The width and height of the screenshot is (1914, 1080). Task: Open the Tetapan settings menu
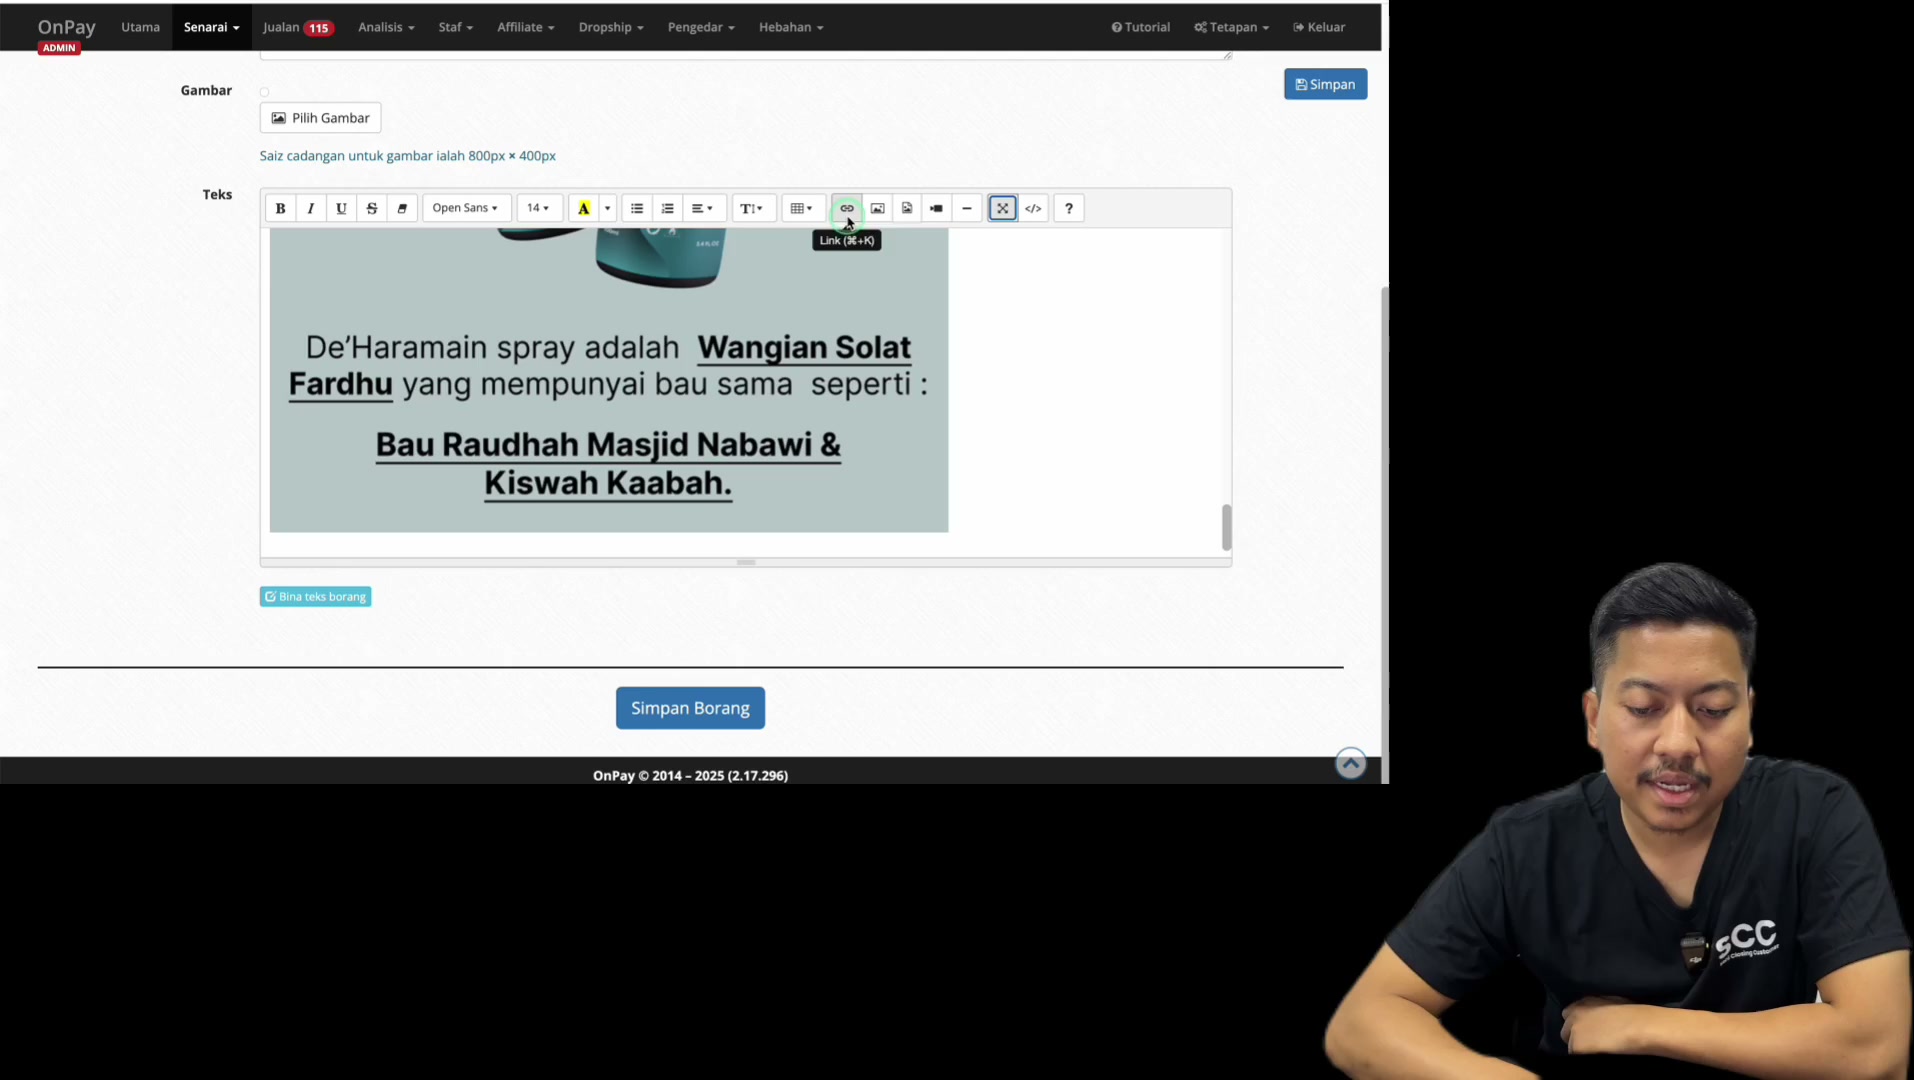tap(1231, 27)
